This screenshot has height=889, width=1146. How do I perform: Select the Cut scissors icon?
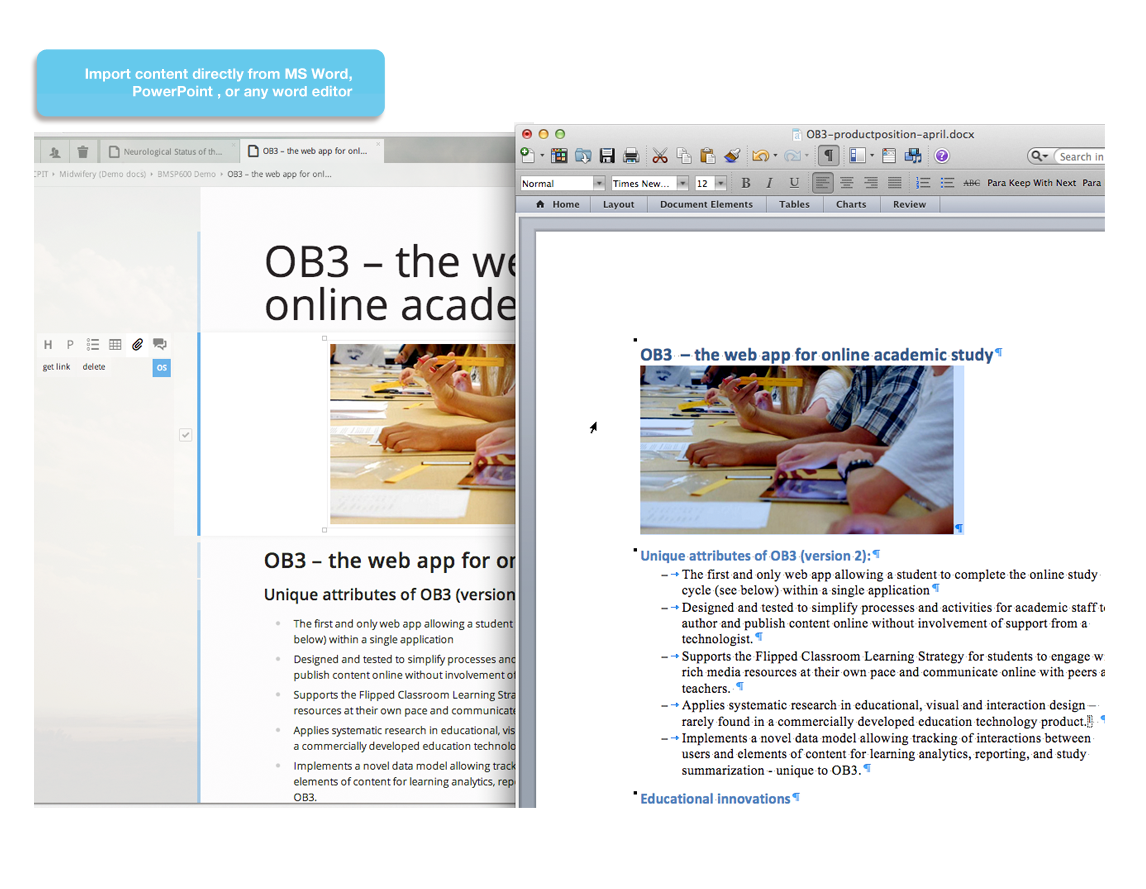click(x=660, y=156)
